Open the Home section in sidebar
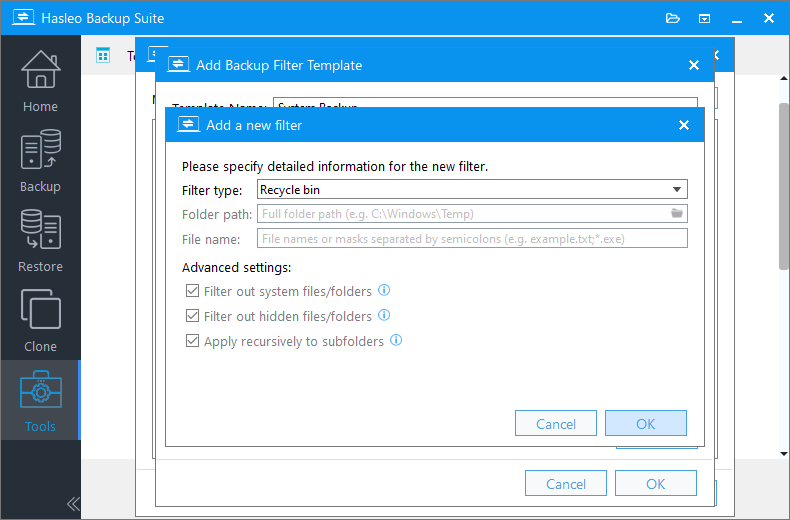Viewport: 790px width, 520px height. coord(40,81)
